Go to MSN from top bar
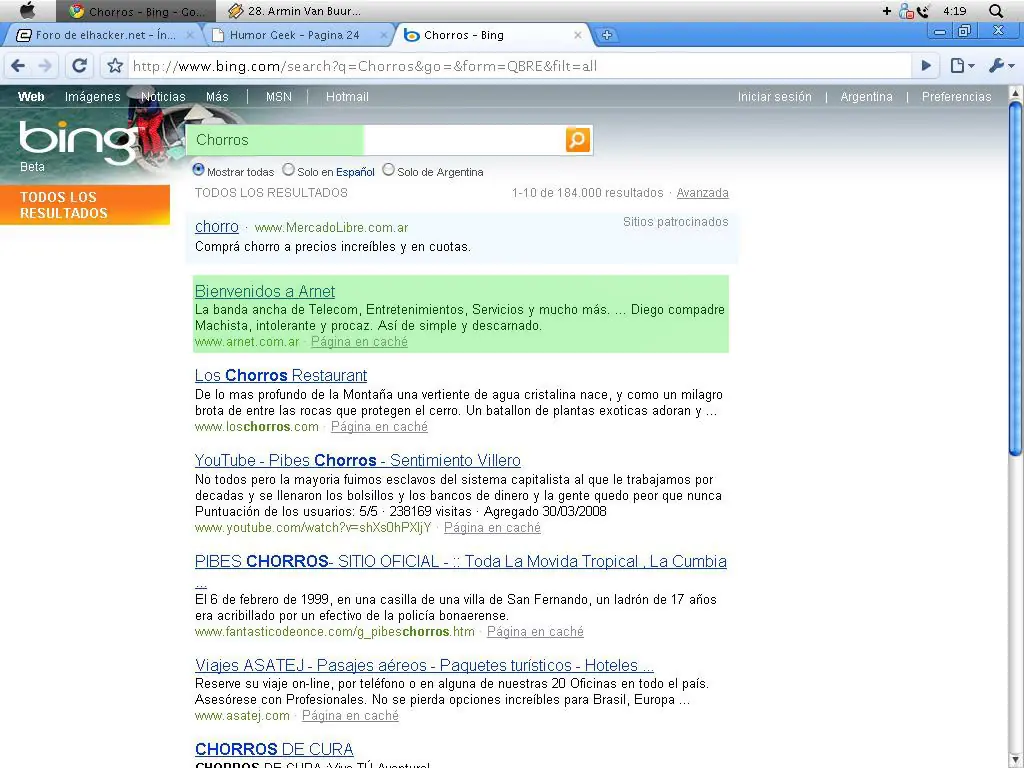Viewport: 1024px width, 768px height. click(x=278, y=97)
